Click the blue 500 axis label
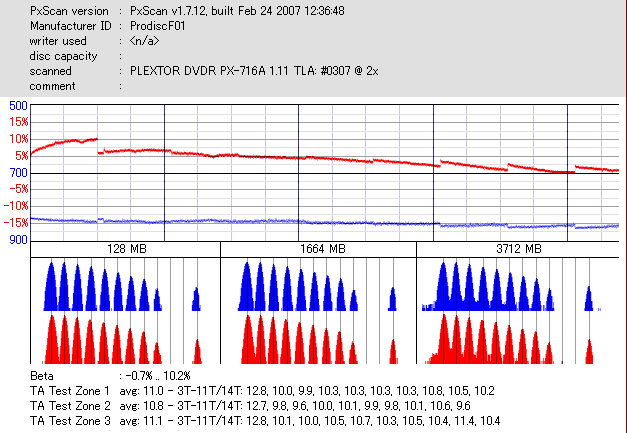627x433 pixels. tap(18, 106)
